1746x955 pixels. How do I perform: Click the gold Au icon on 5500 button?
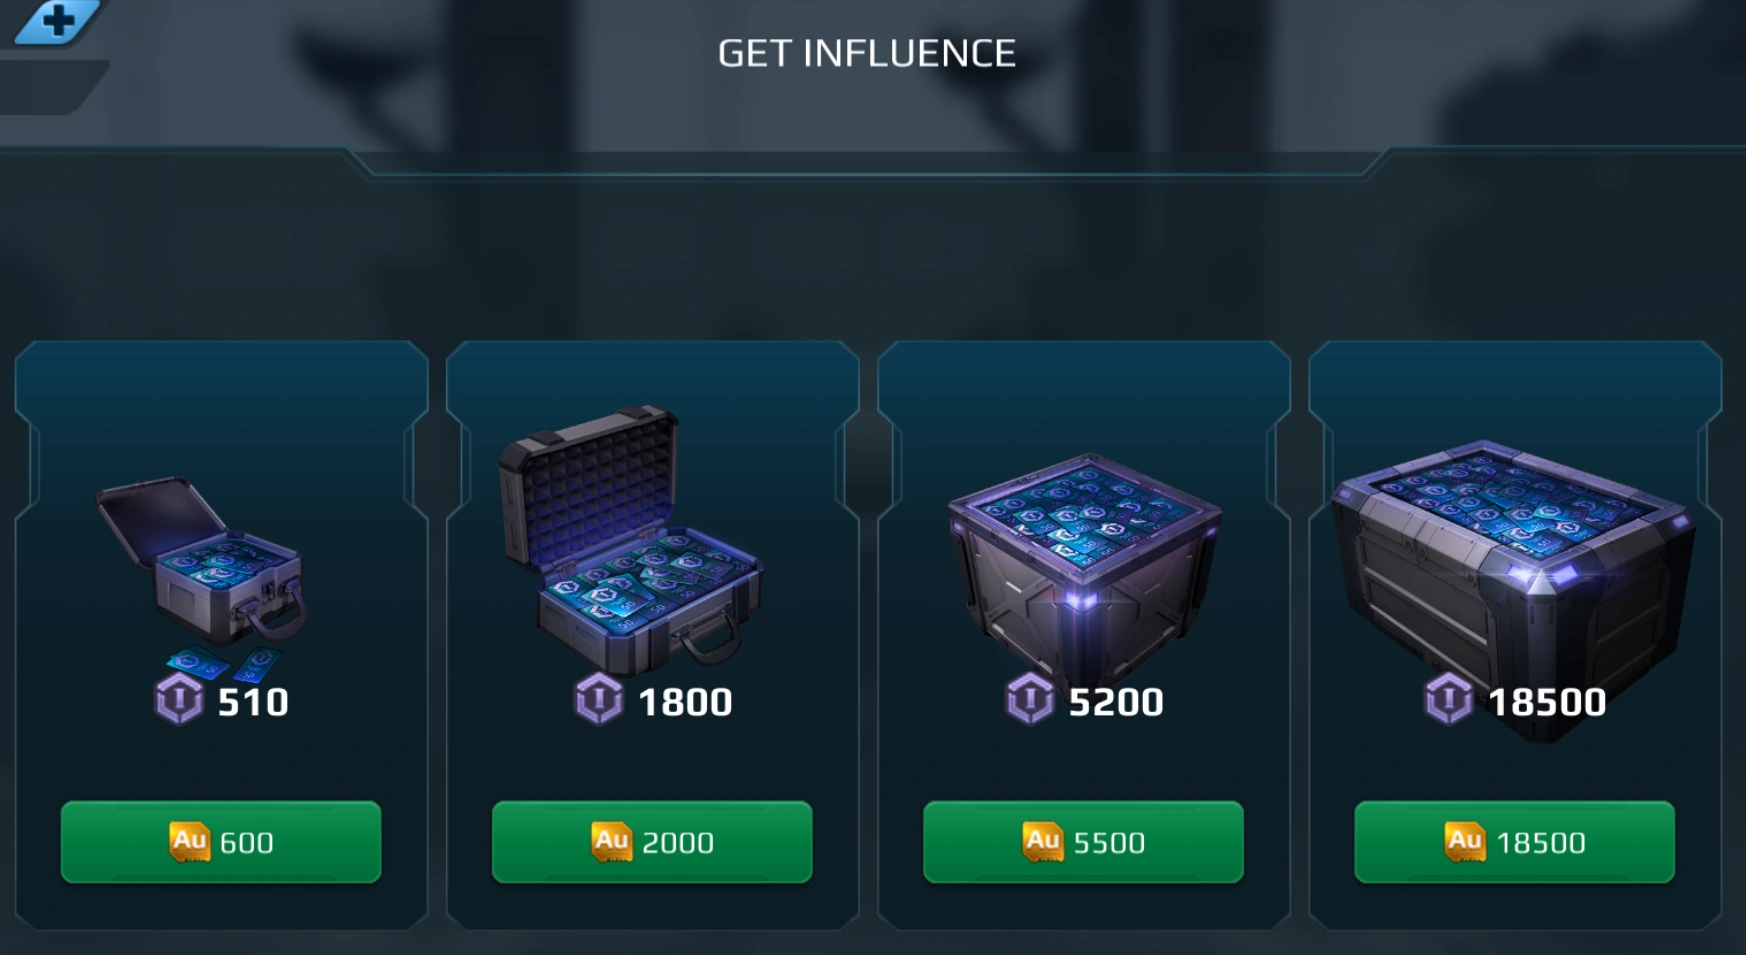(x=1042, y=841)
